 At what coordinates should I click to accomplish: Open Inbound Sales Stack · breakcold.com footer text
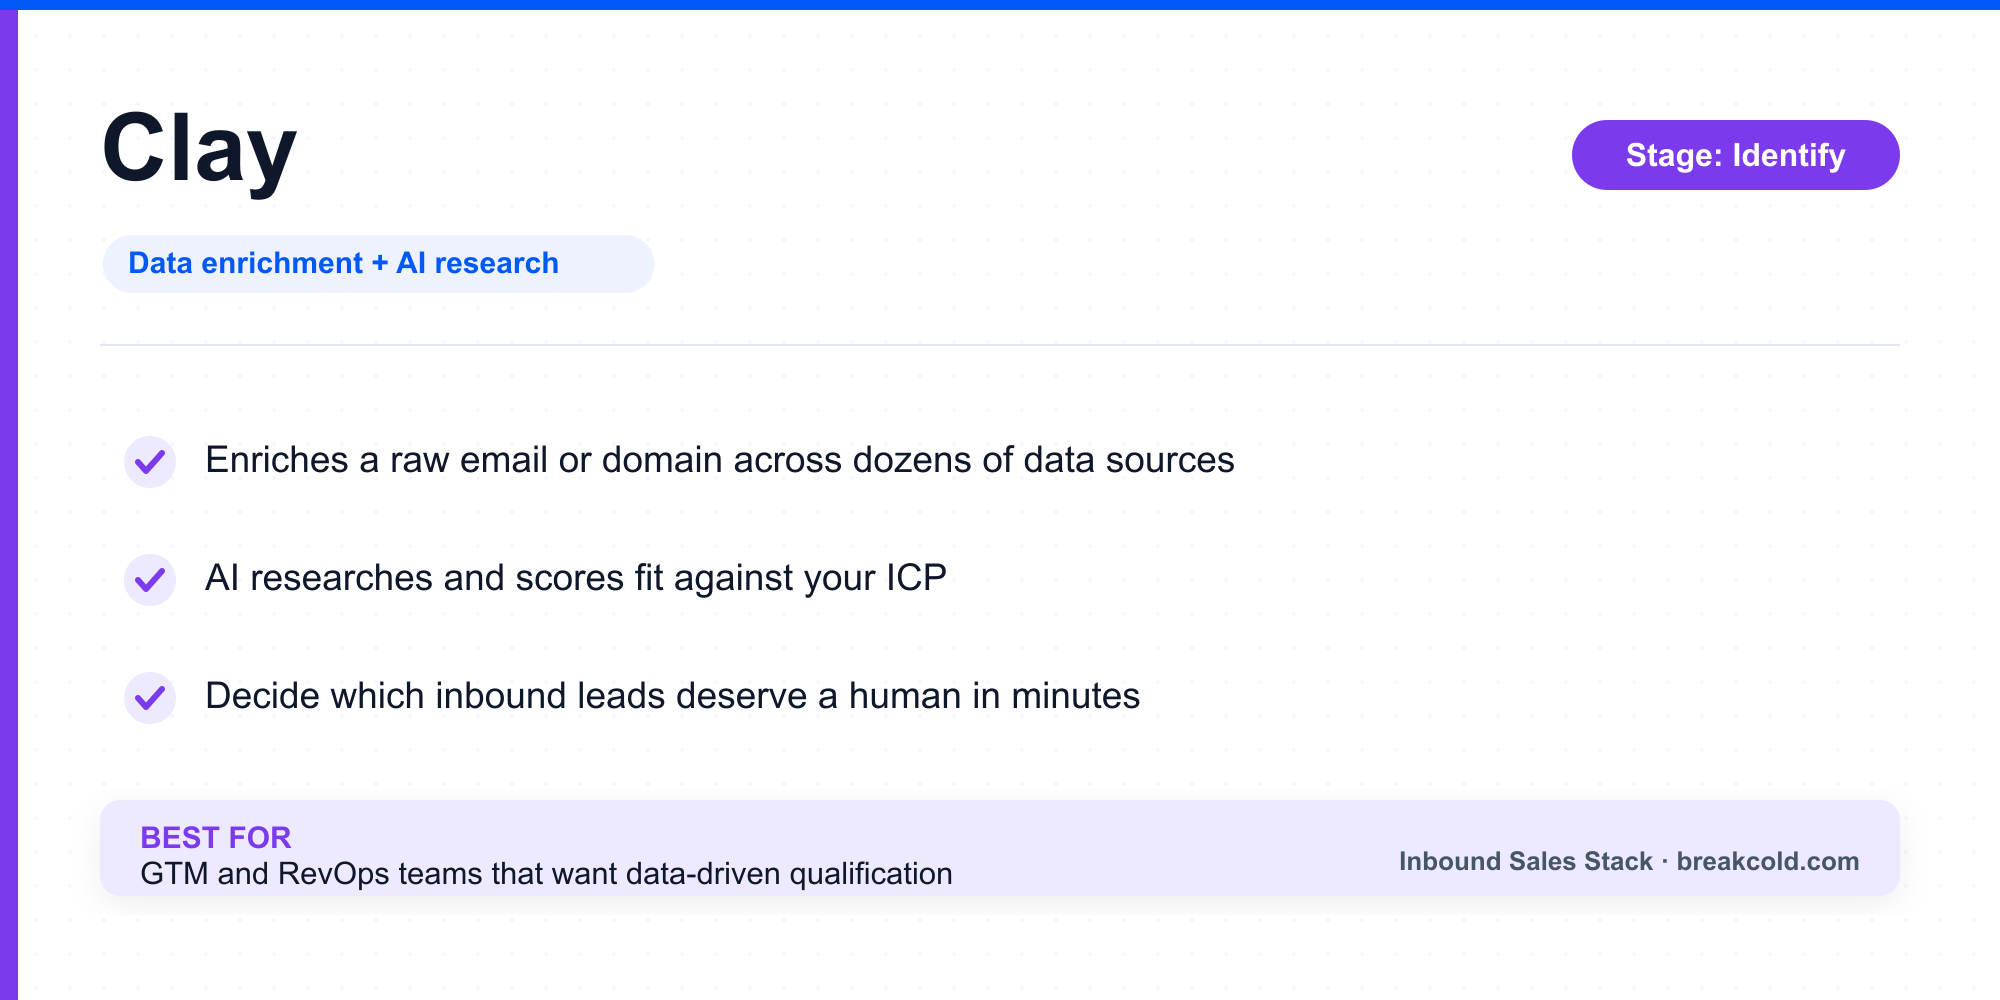tap(1629, 861)
